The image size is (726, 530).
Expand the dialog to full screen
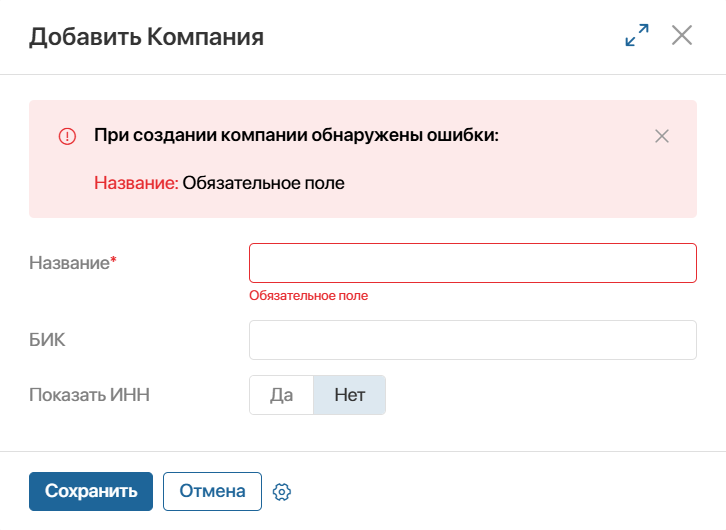(x=637, y=35)
